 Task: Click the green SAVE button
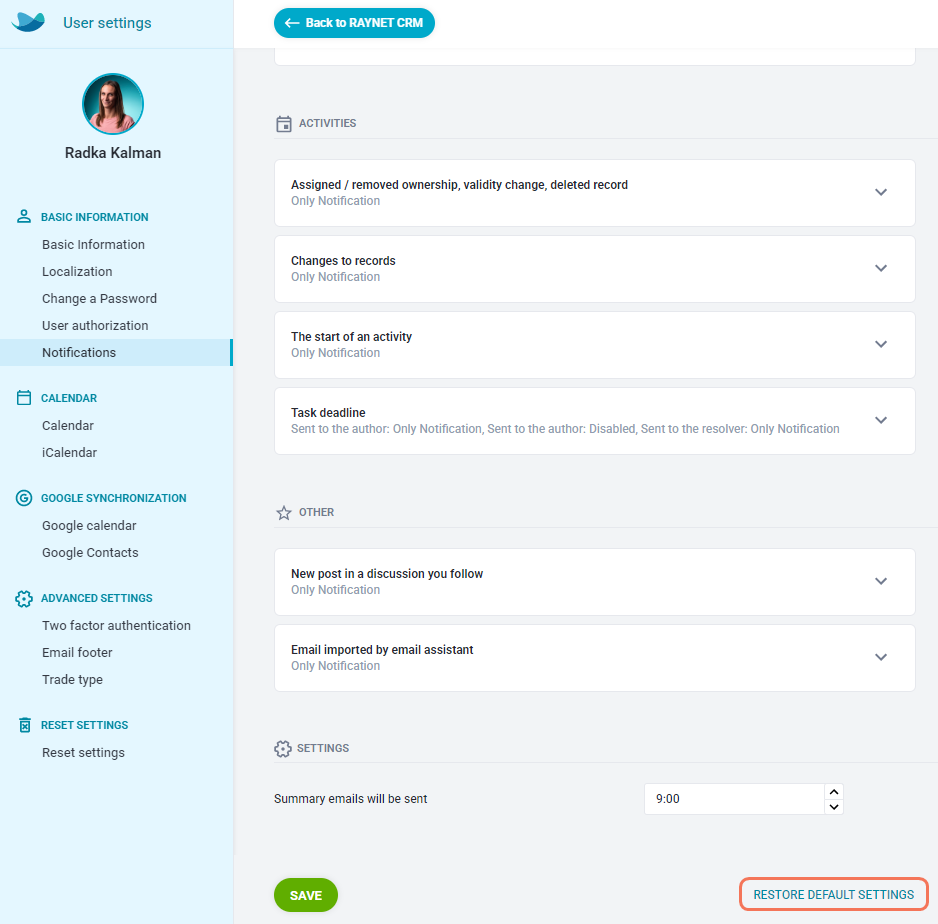point(306,895)
